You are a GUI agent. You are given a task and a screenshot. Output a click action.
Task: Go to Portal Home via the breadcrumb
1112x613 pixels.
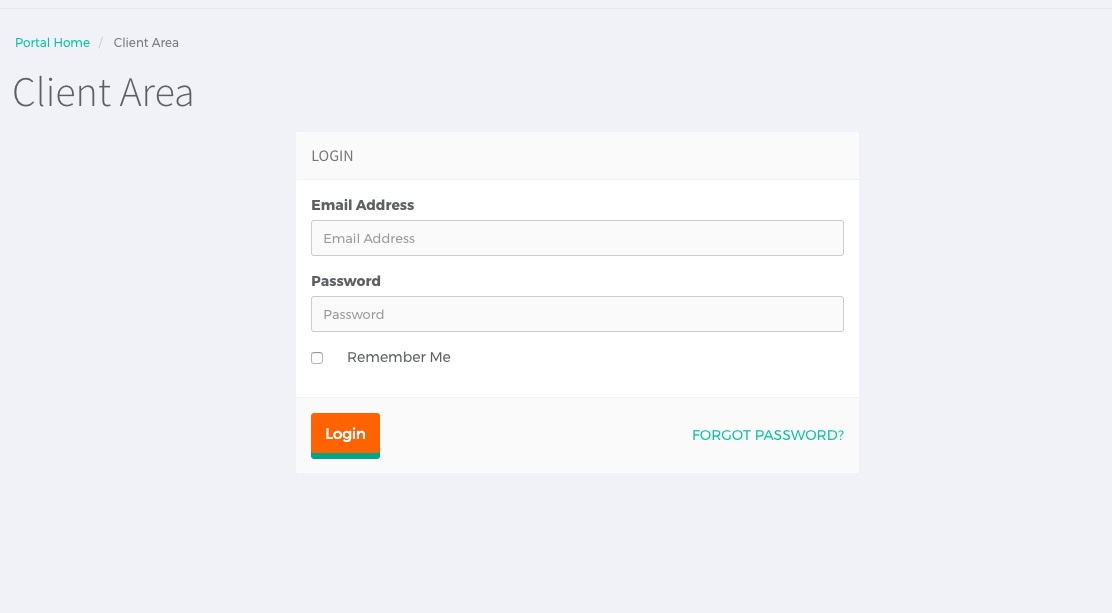(x=52, y=43)
